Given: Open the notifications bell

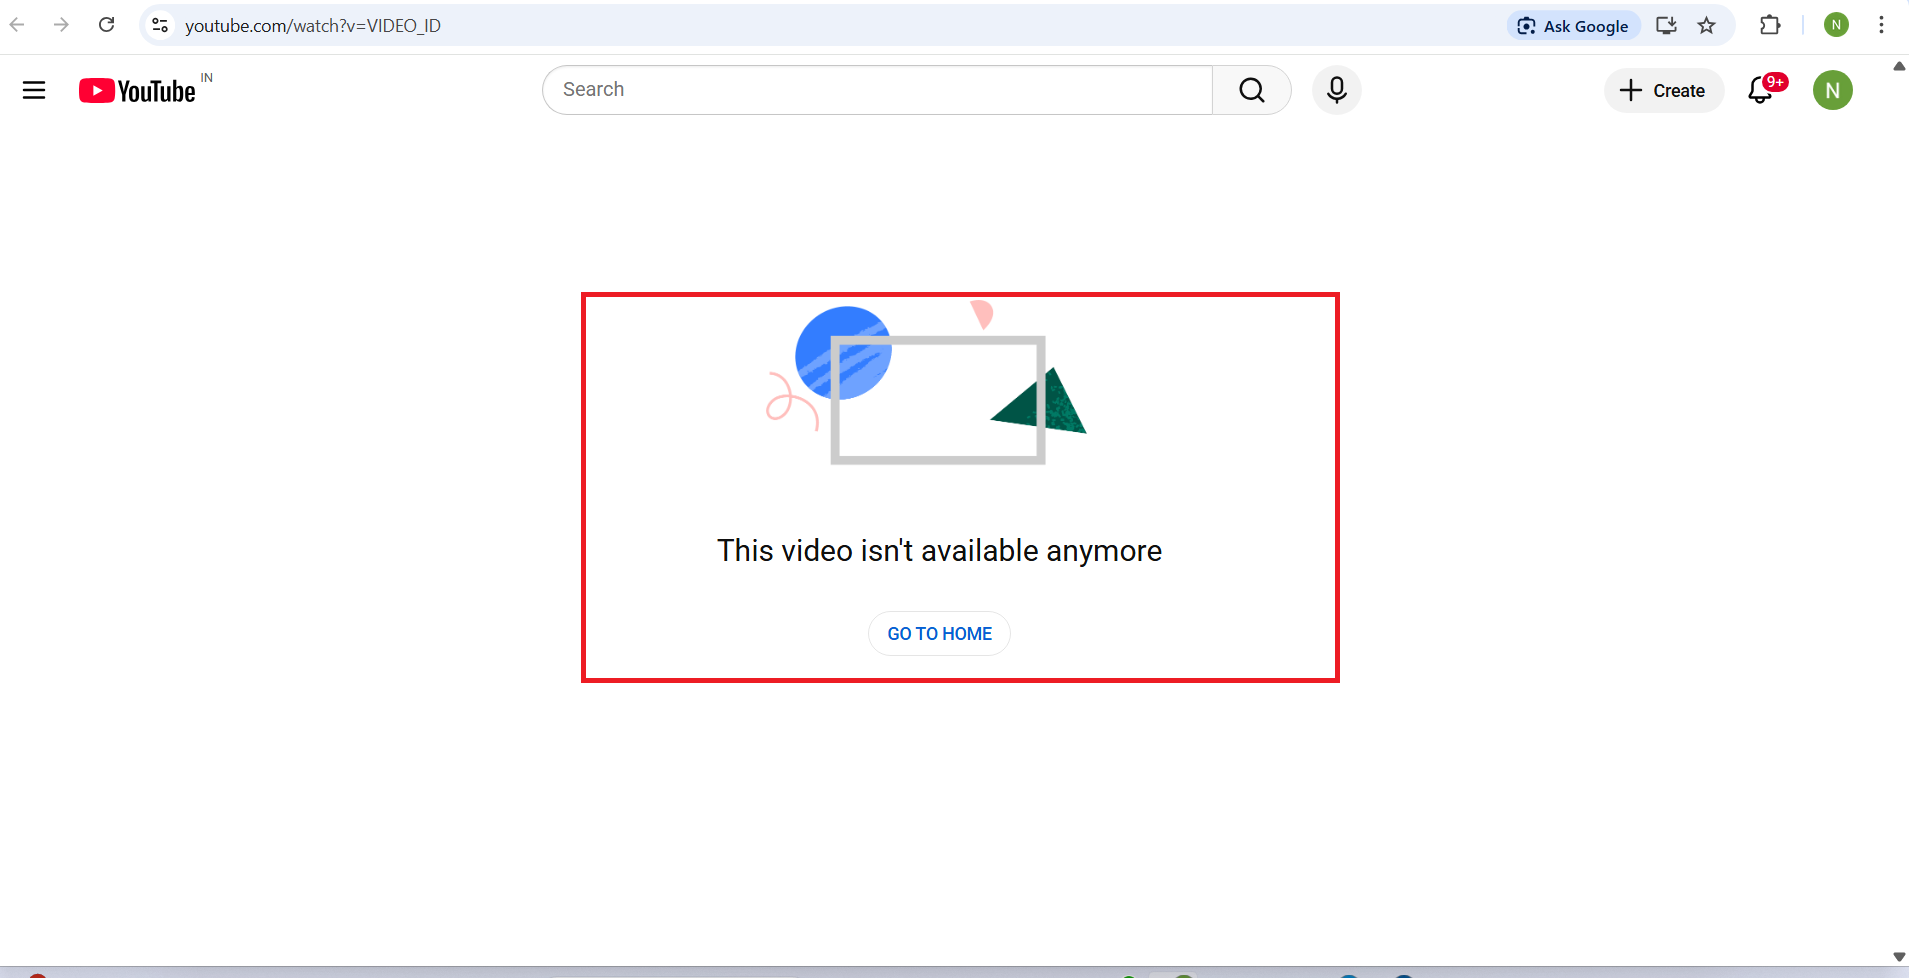Looking at the screenshot, I should tap(1761, 90).
